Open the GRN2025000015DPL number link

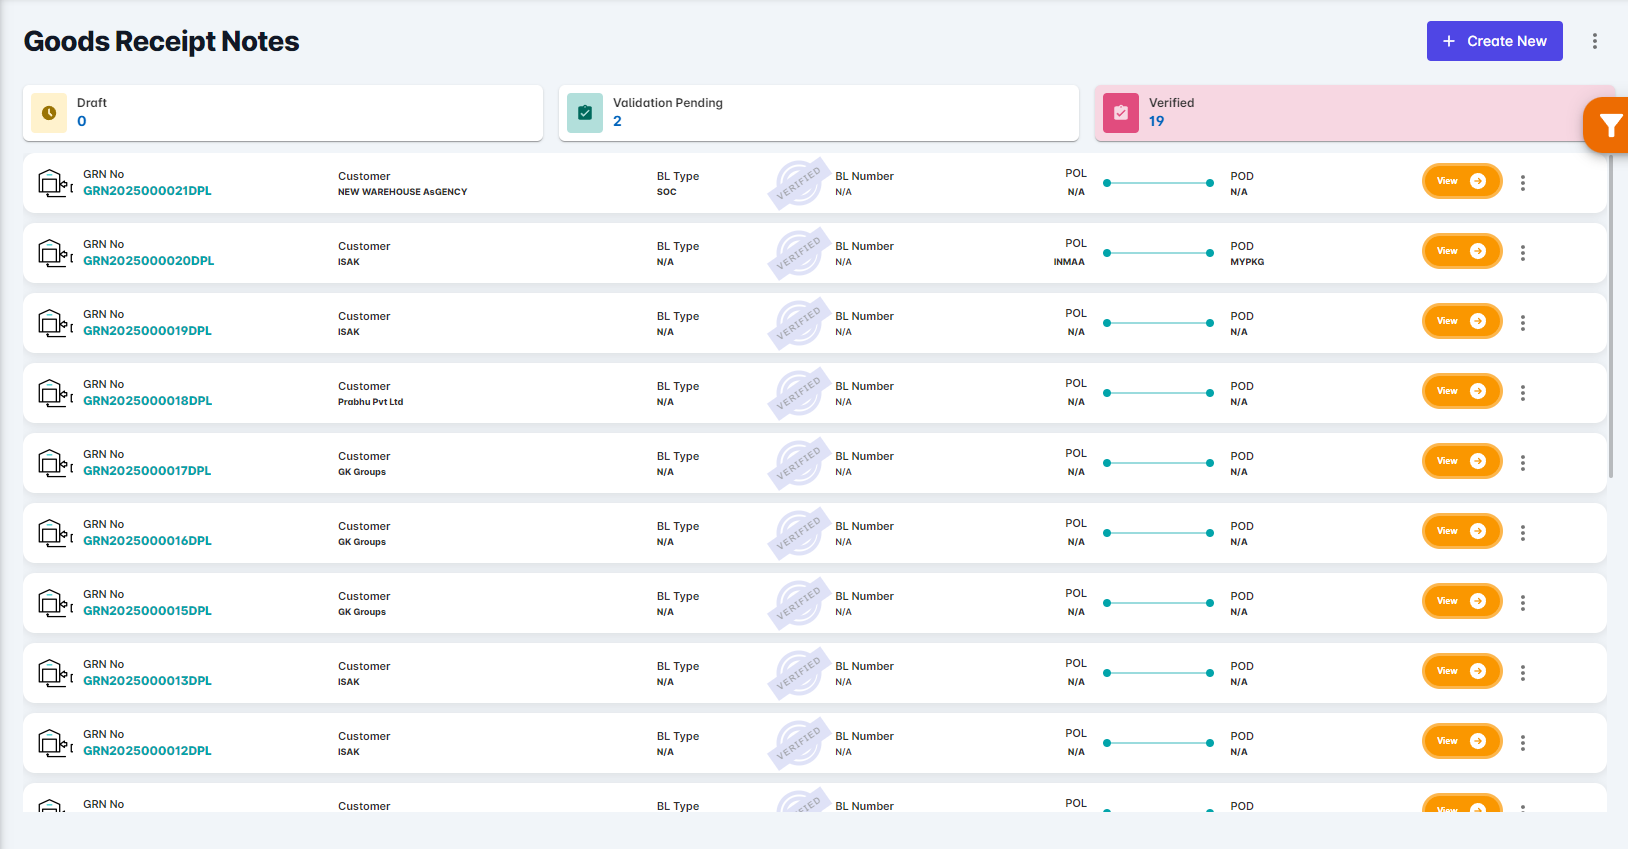pyautogui.click(x=147, y=611)
